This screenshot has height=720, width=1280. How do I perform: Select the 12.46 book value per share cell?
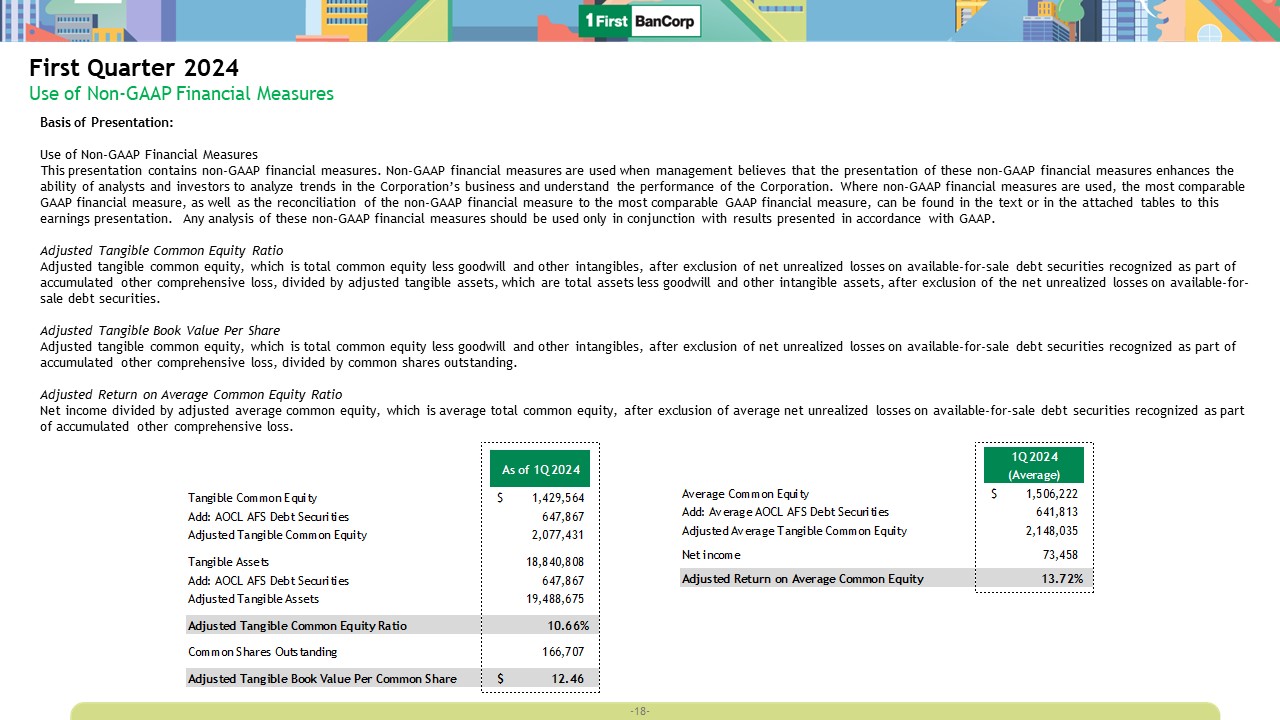[567, 679]
